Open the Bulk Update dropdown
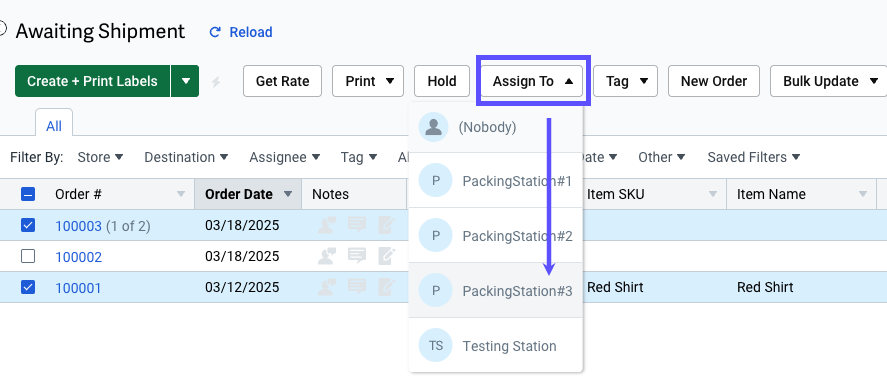 829,81
